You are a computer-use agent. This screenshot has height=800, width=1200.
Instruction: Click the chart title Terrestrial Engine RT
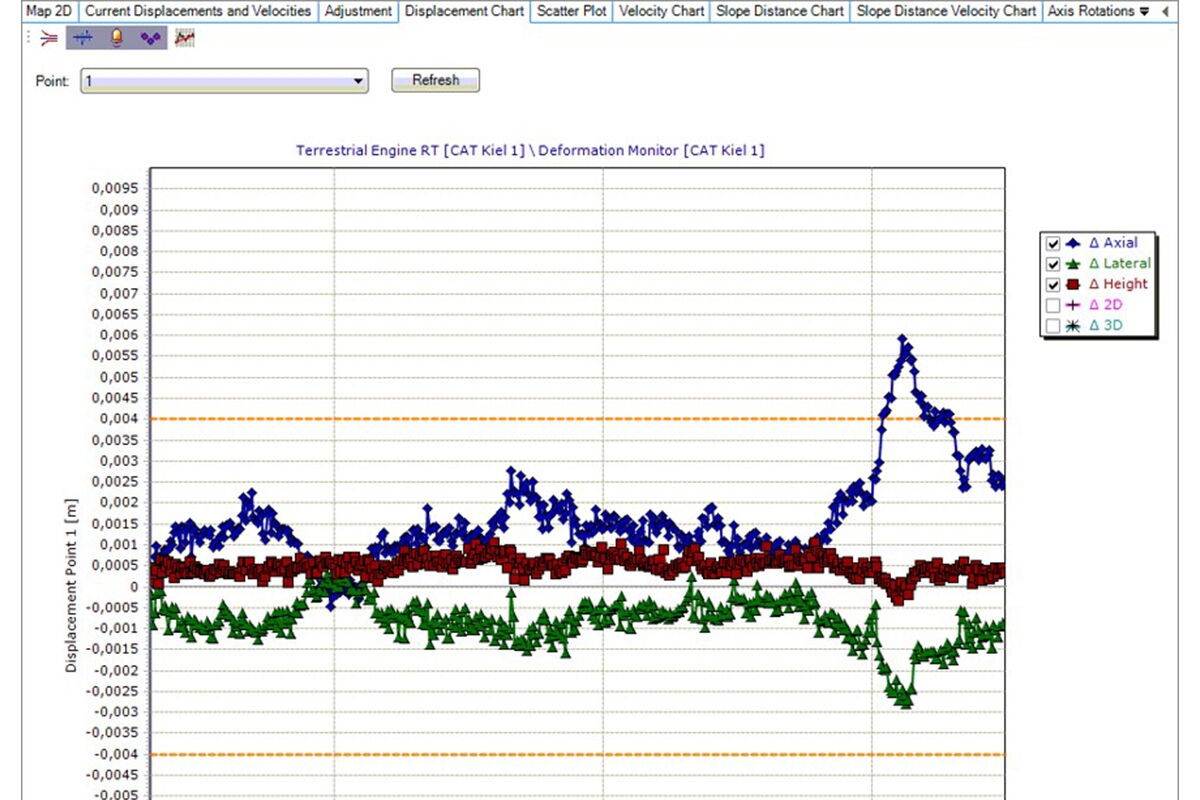tap(530, 150)
